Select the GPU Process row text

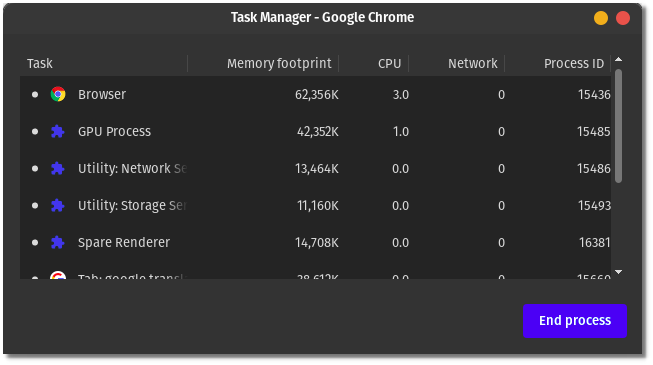[x=115, y=132]
